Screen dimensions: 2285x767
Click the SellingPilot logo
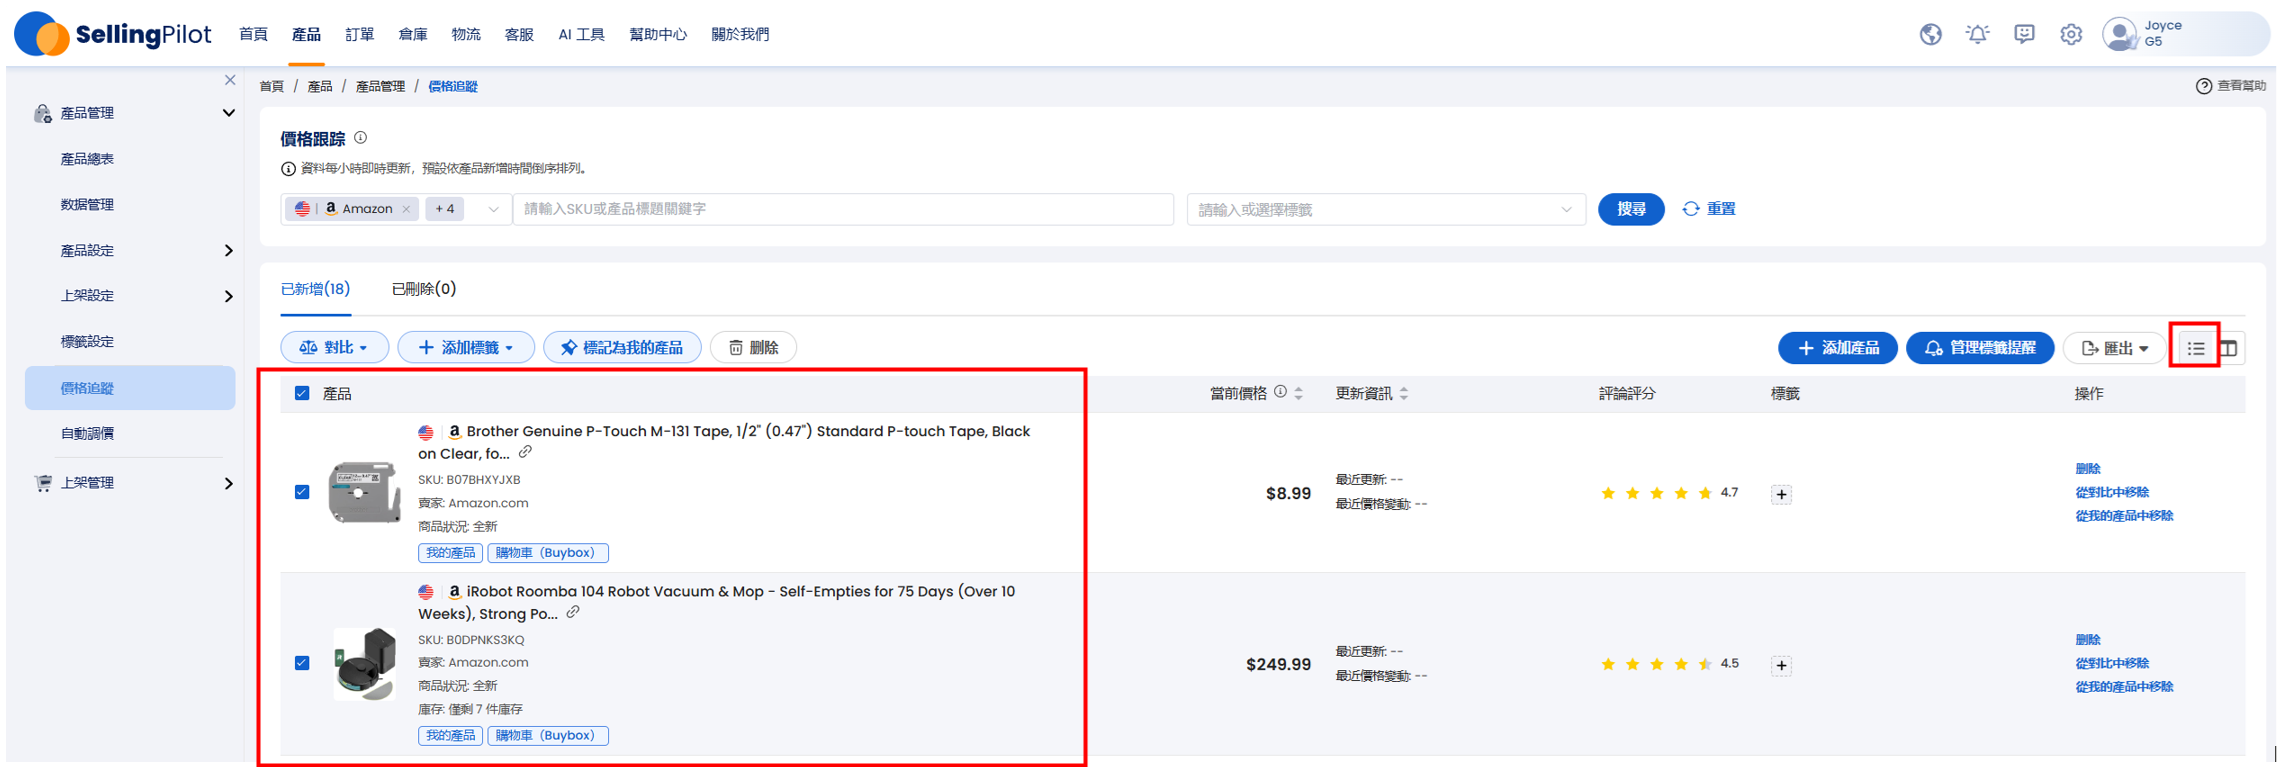(x=113, y=34)
